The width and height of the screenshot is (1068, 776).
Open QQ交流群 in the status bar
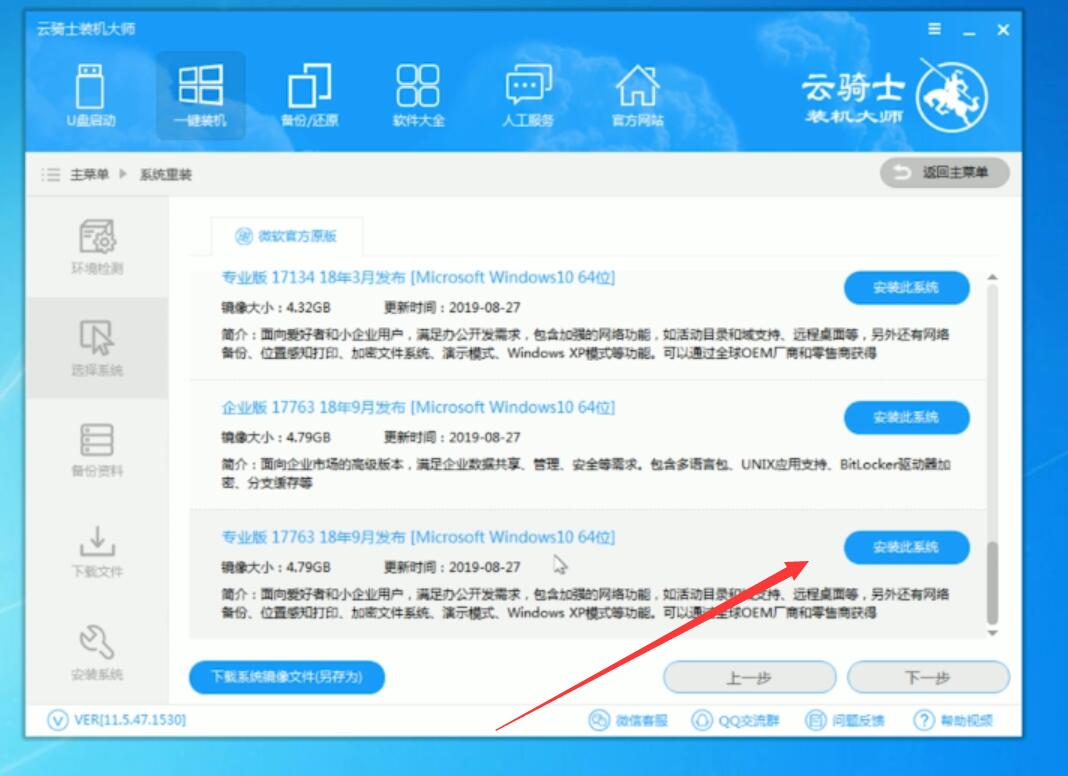(735, 720)
